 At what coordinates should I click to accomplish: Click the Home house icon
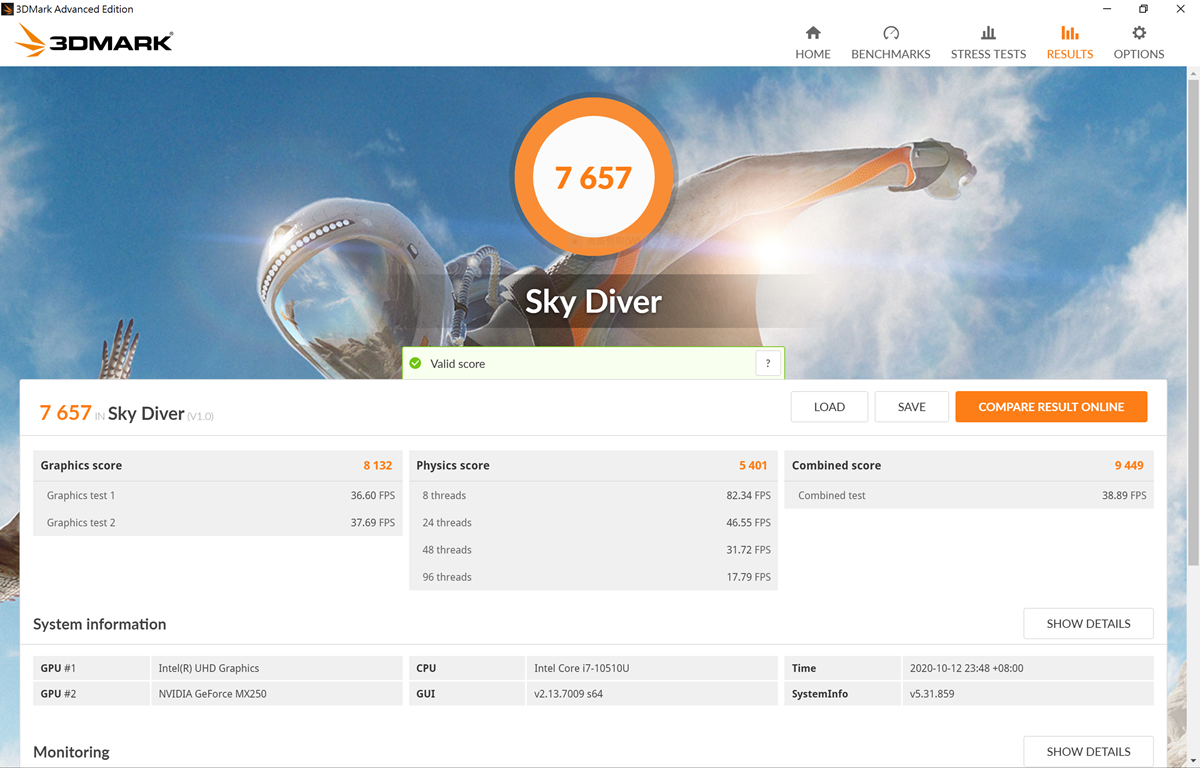tap(813, 33)
